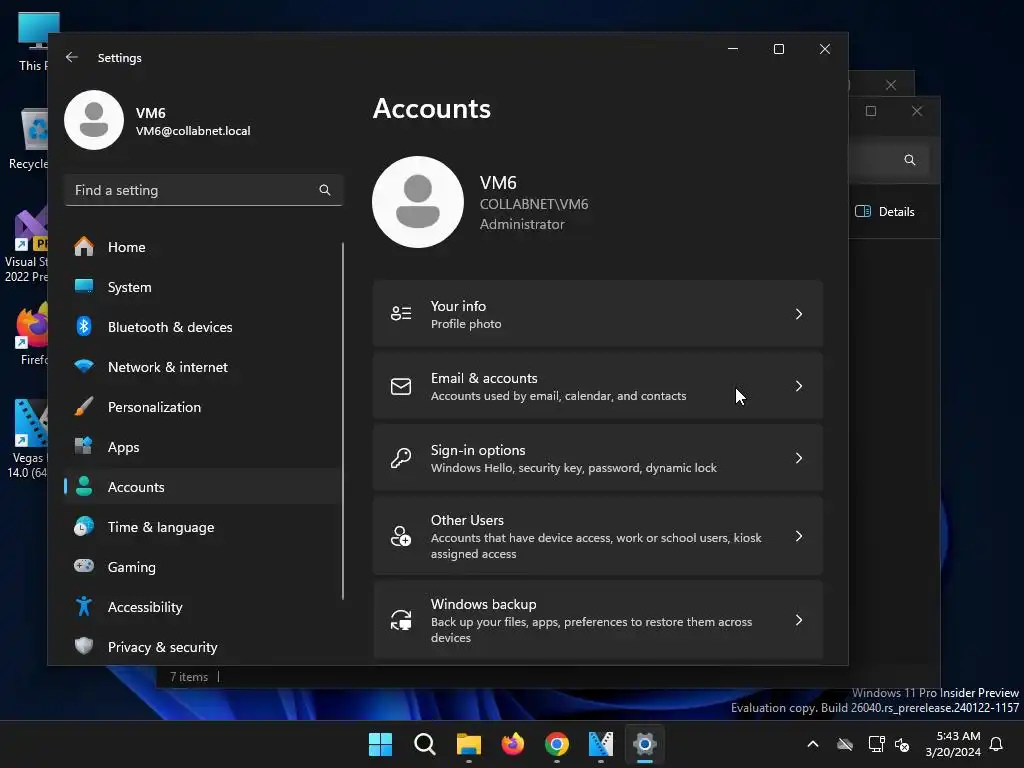Open Apps settings category

pyautogui.click(x=202, y=447)
